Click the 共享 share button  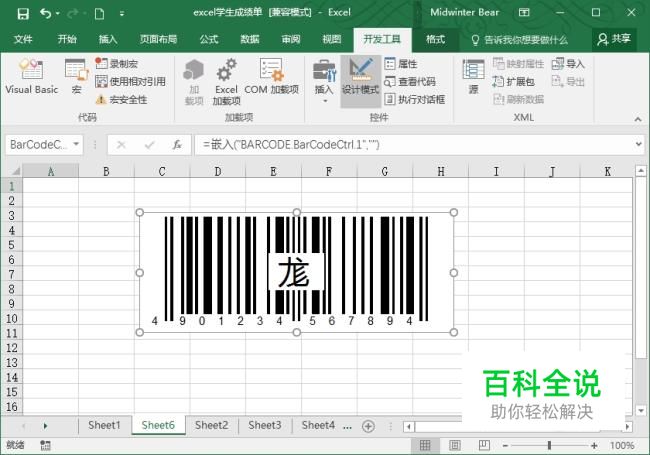[x=614, y=39]
